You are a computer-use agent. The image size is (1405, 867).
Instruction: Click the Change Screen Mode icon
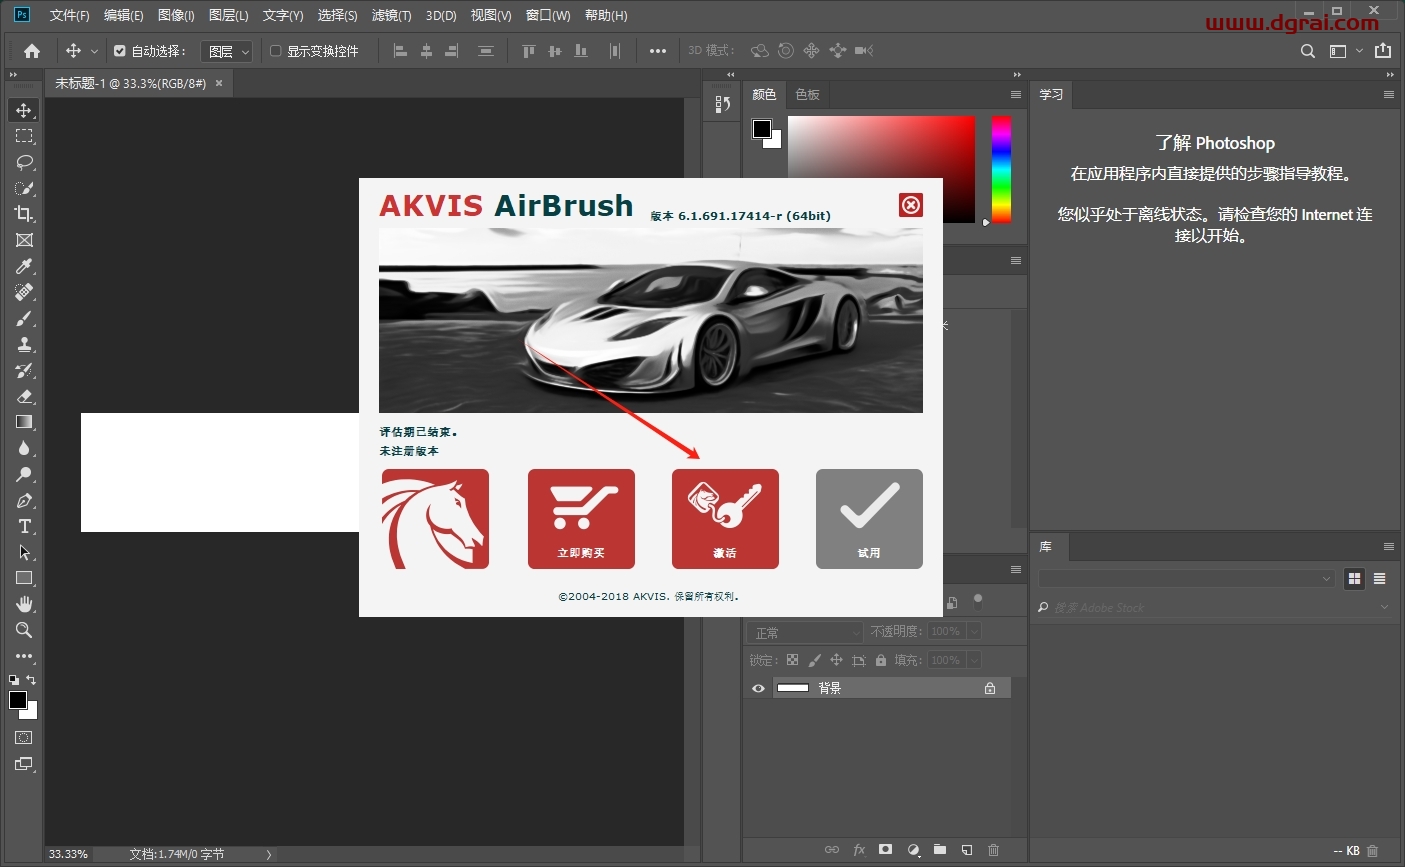pyautogui.click(x=24, y=764)
